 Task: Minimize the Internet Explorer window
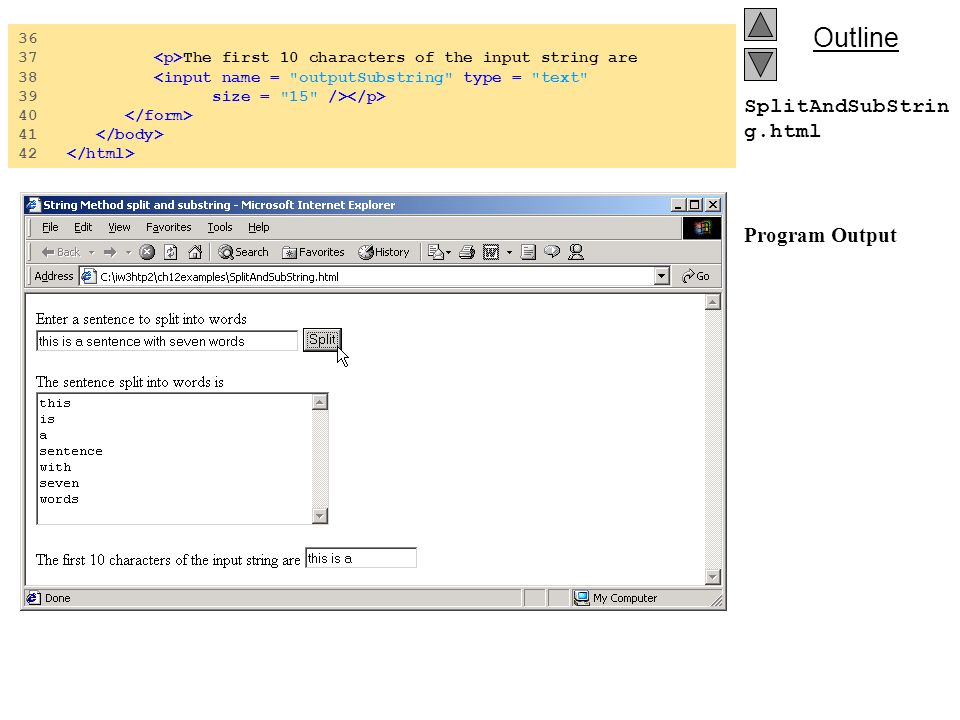[x=678, y=205]
